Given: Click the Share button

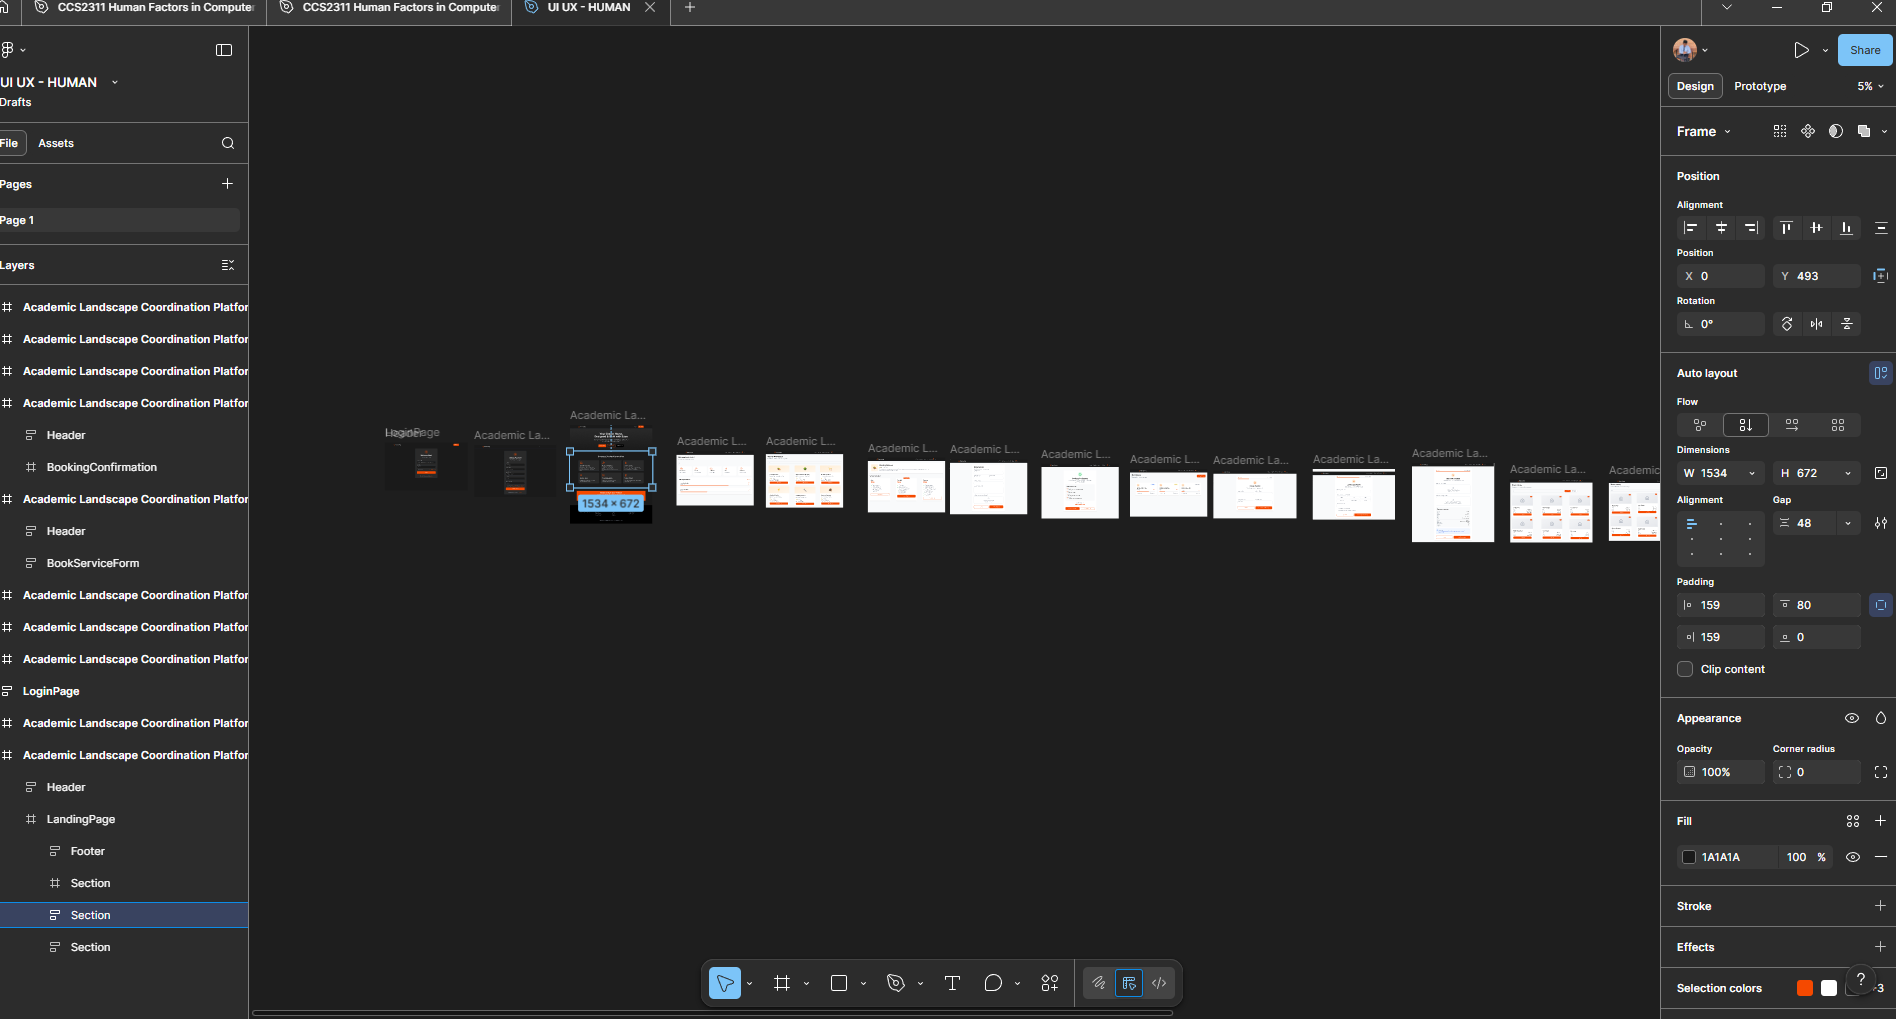Looking at the screenshot, I should [x=1864, y=50].
